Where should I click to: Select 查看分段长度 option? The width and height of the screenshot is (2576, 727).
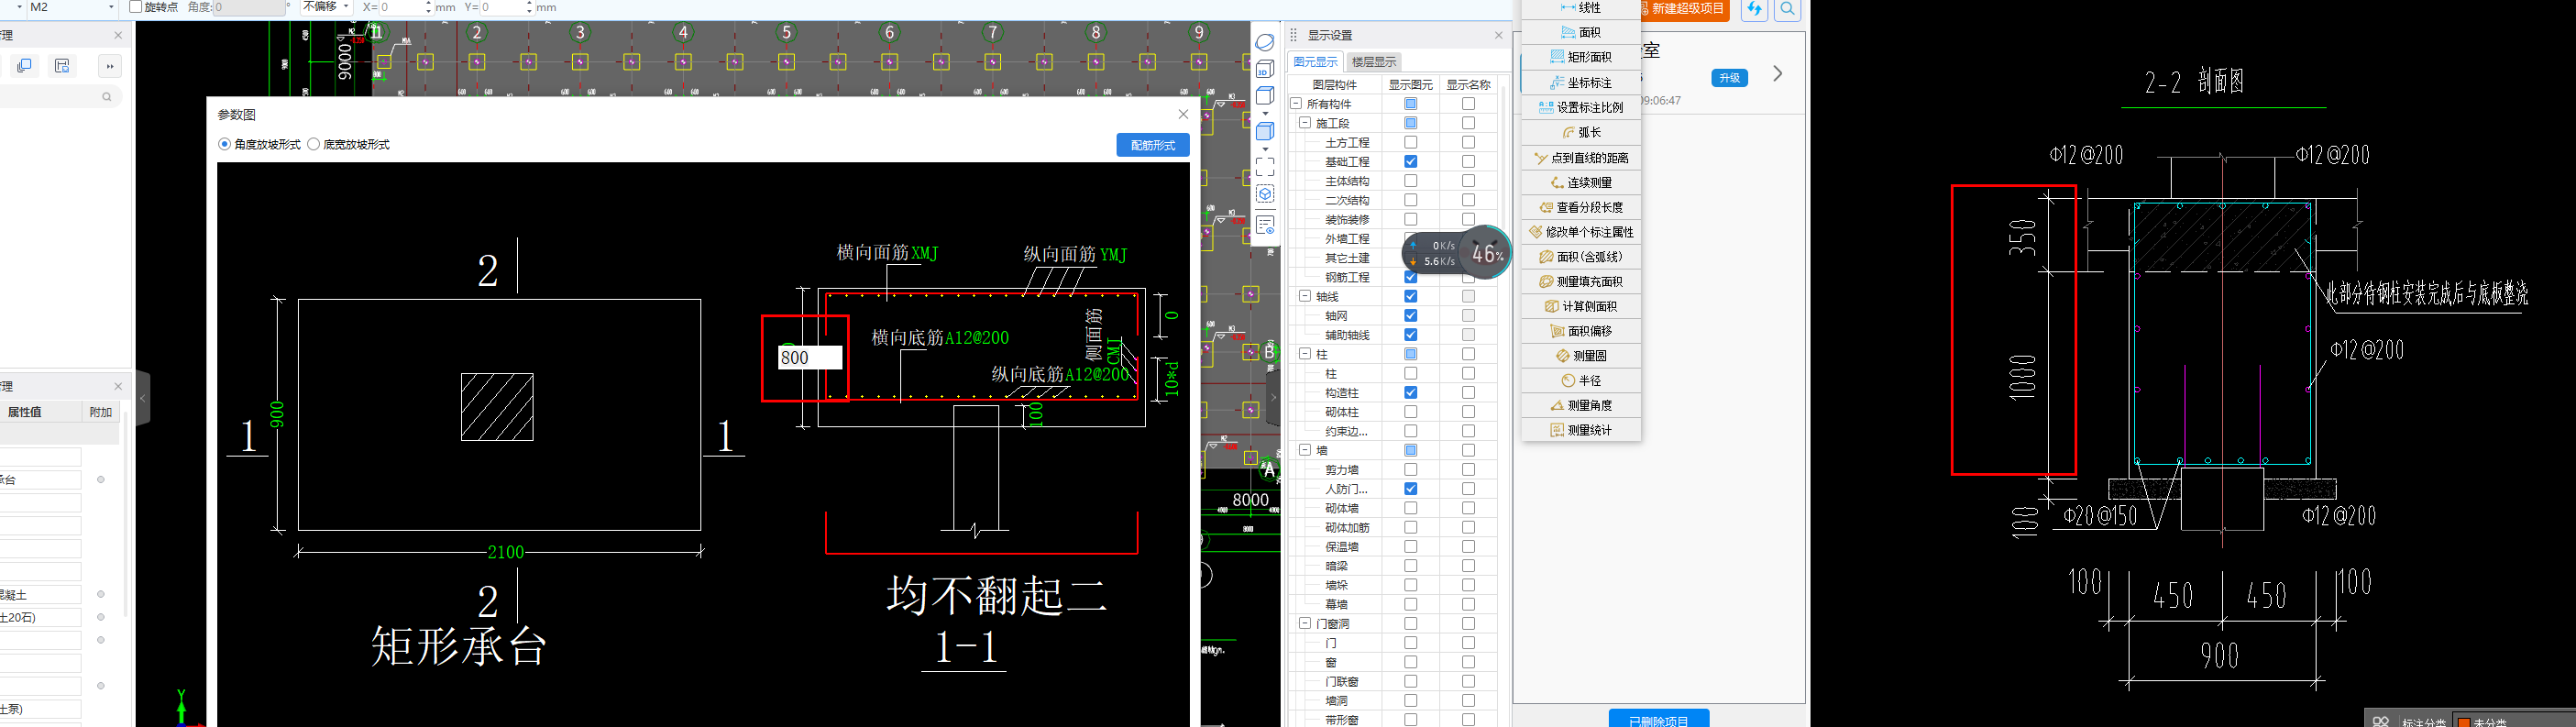click(1580, 207)
